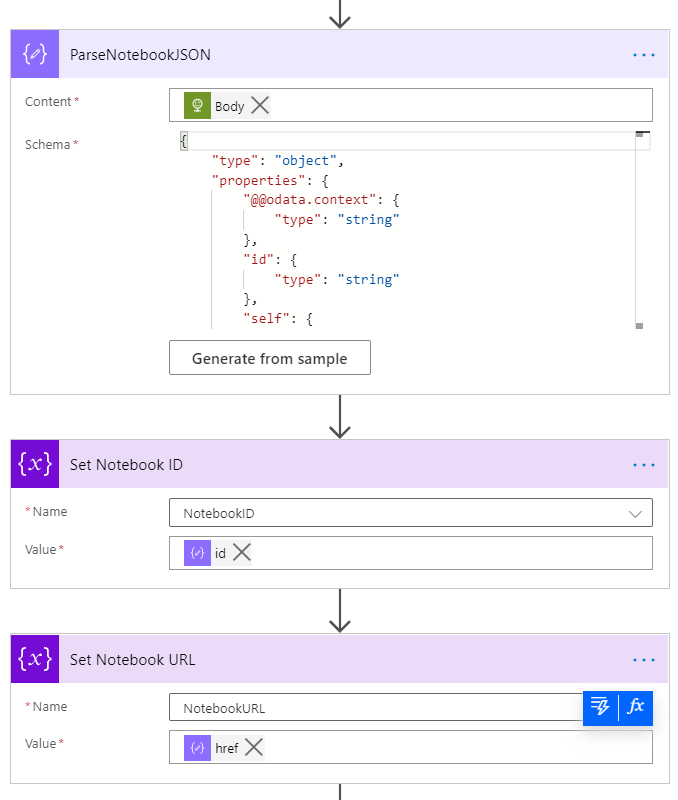Click the ParseNotebookJSON action icon
Viewport: 678px width, 800px height.
[35, 54]
